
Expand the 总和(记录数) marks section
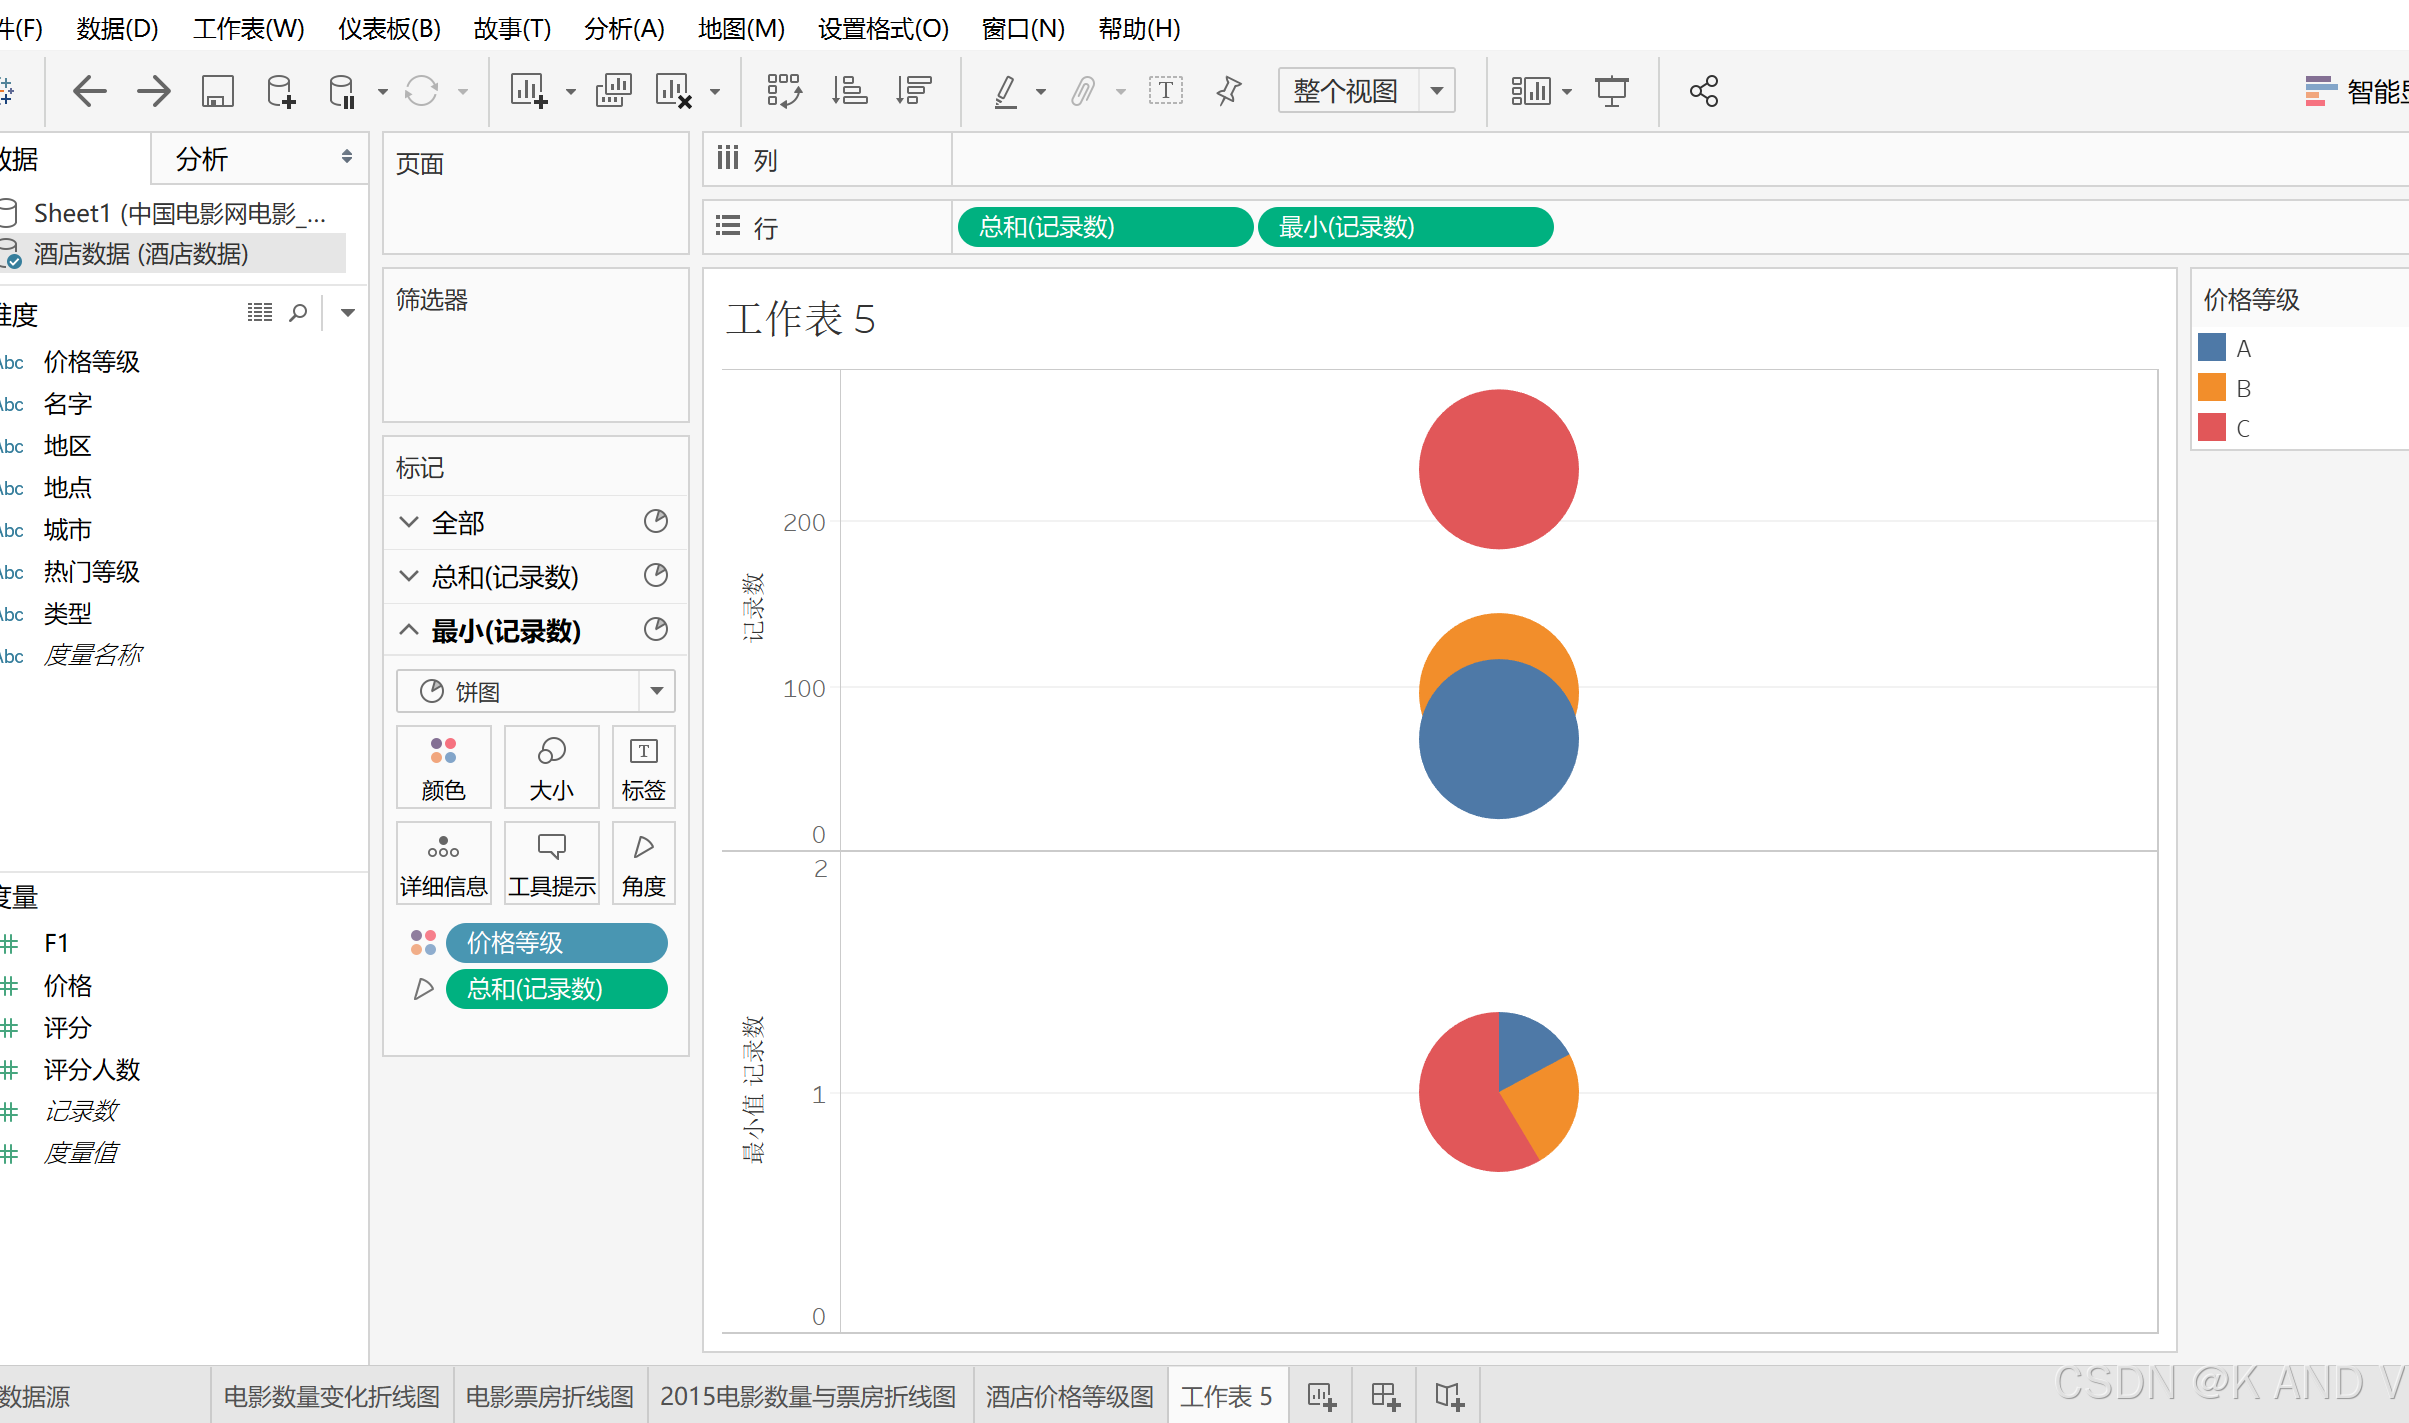(x=409, y=576)
